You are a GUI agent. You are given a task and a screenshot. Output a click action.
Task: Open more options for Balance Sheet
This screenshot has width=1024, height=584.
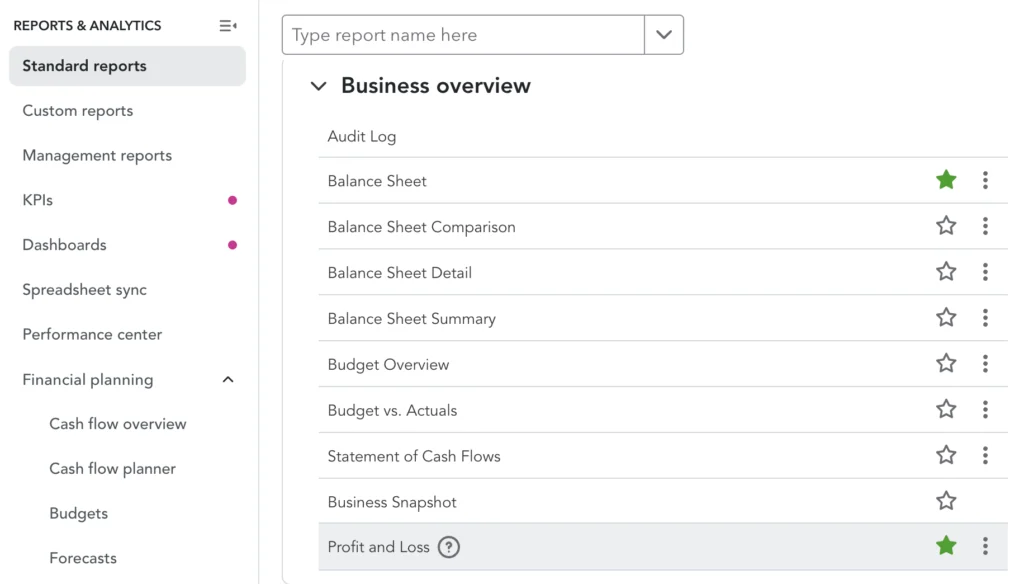(x=985, y=180)
